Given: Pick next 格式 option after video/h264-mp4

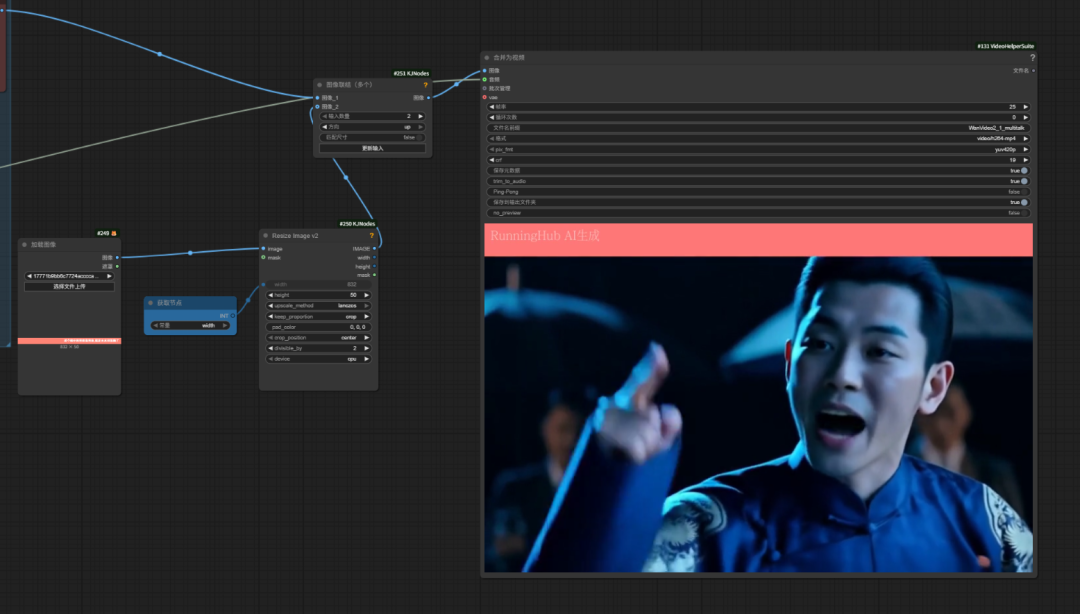Looking at the screenshot, I should 1026,139.
